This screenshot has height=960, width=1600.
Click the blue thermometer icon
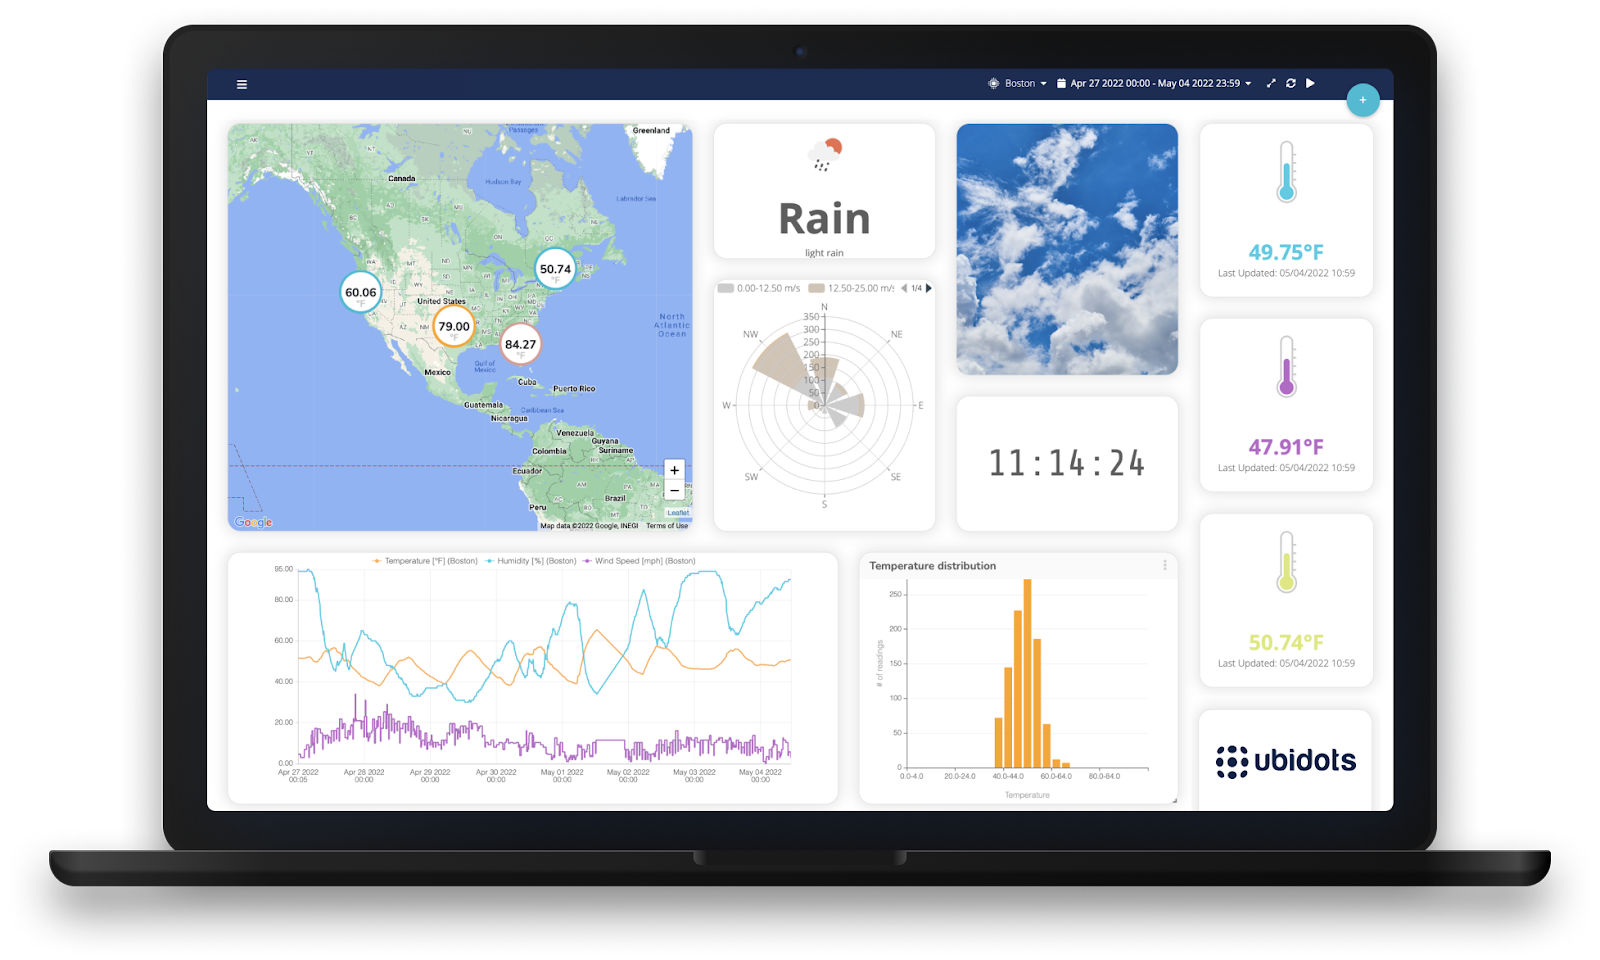[x=1287, y=171]
